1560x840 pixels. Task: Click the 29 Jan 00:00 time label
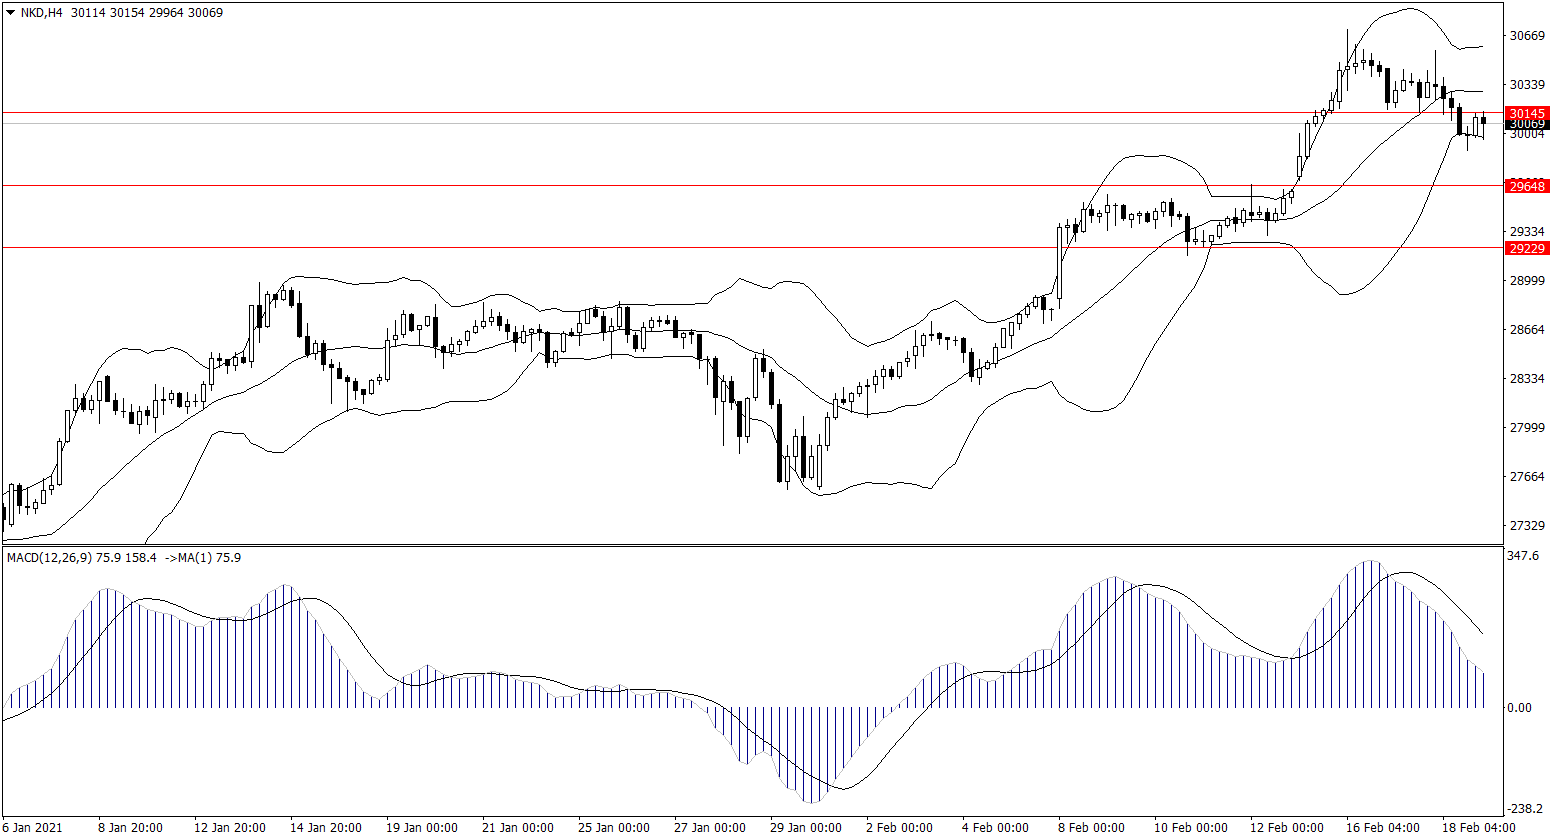(x=804, y=828)
